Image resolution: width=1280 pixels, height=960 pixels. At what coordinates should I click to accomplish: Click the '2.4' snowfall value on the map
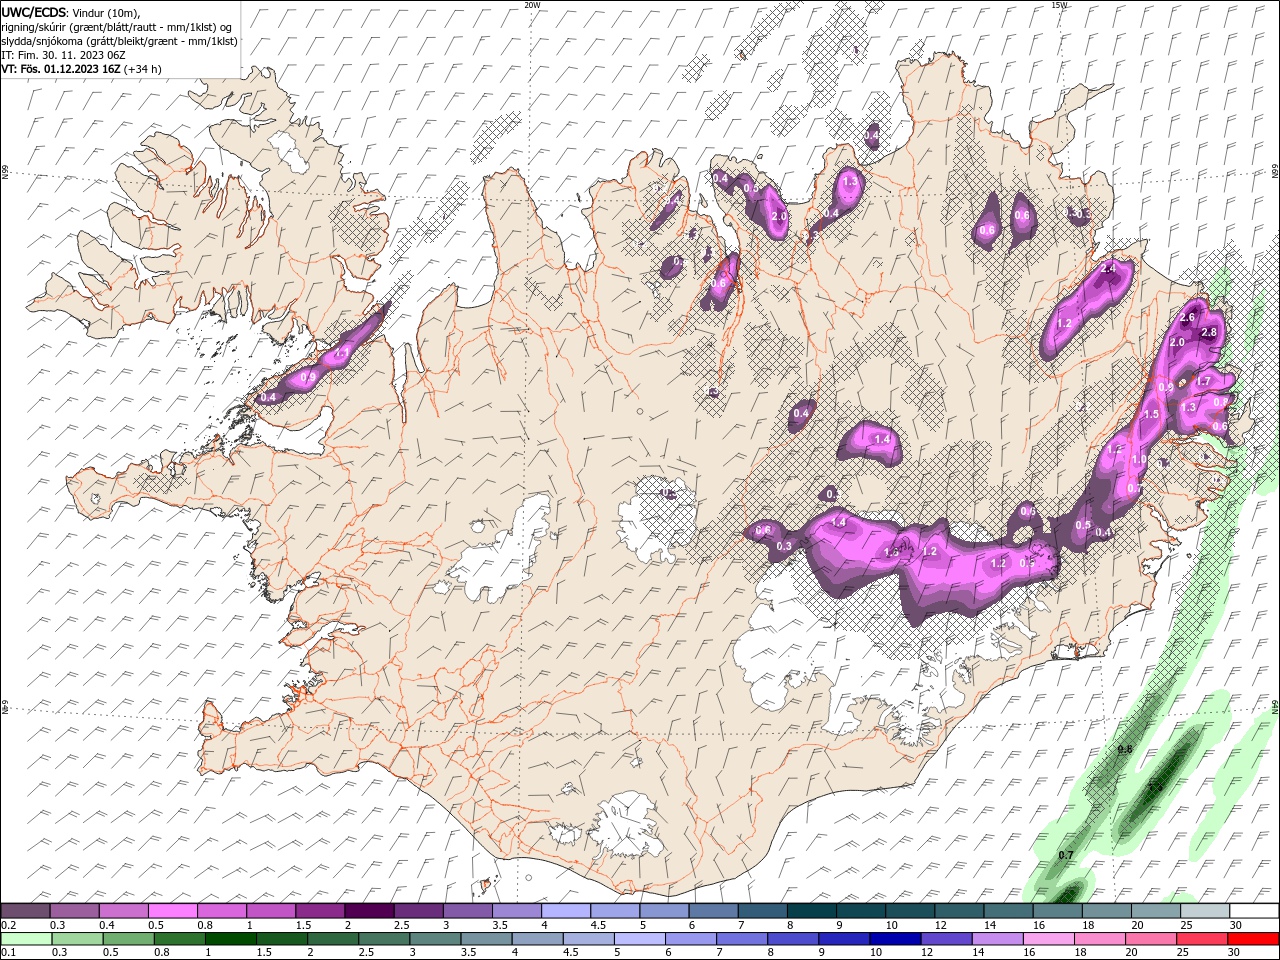1108,269
